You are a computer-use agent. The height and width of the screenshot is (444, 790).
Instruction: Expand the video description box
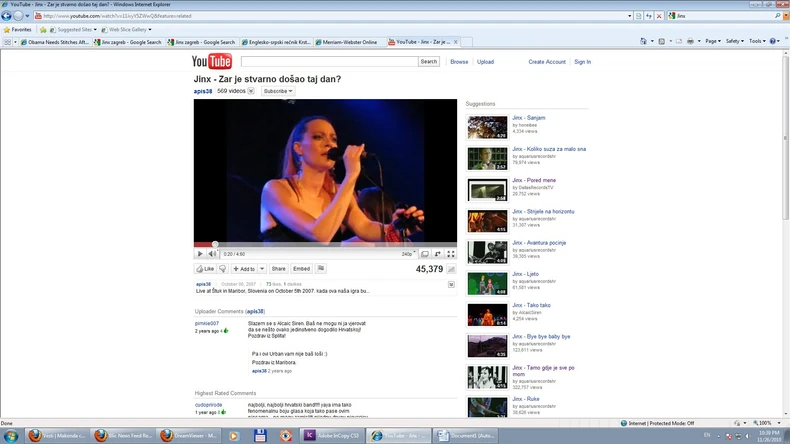(451, 285)
